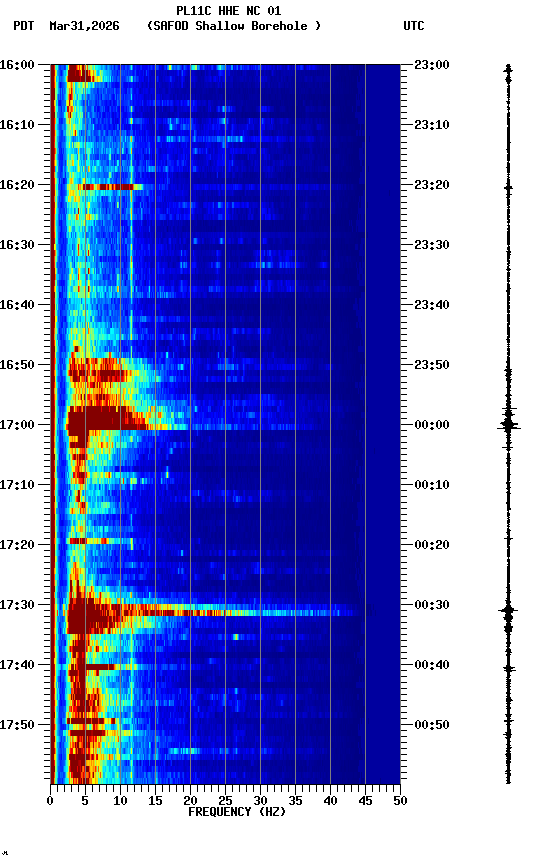This screenshot has height=864, width=552.
Task: Click the 0 Hz frequency tick label
Action: point(51,801)
